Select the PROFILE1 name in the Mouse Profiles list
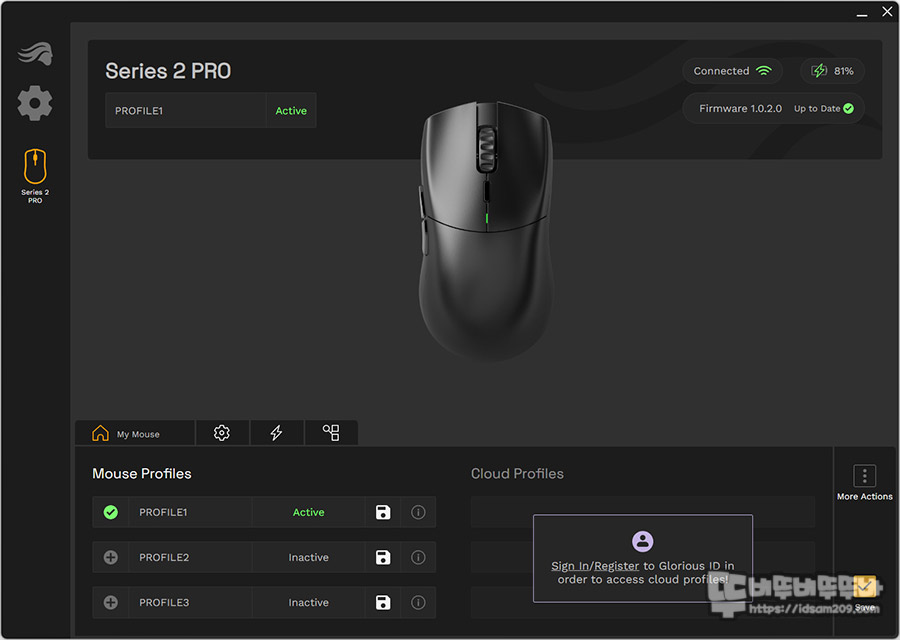The image size is (900, 640). (163, 512)
